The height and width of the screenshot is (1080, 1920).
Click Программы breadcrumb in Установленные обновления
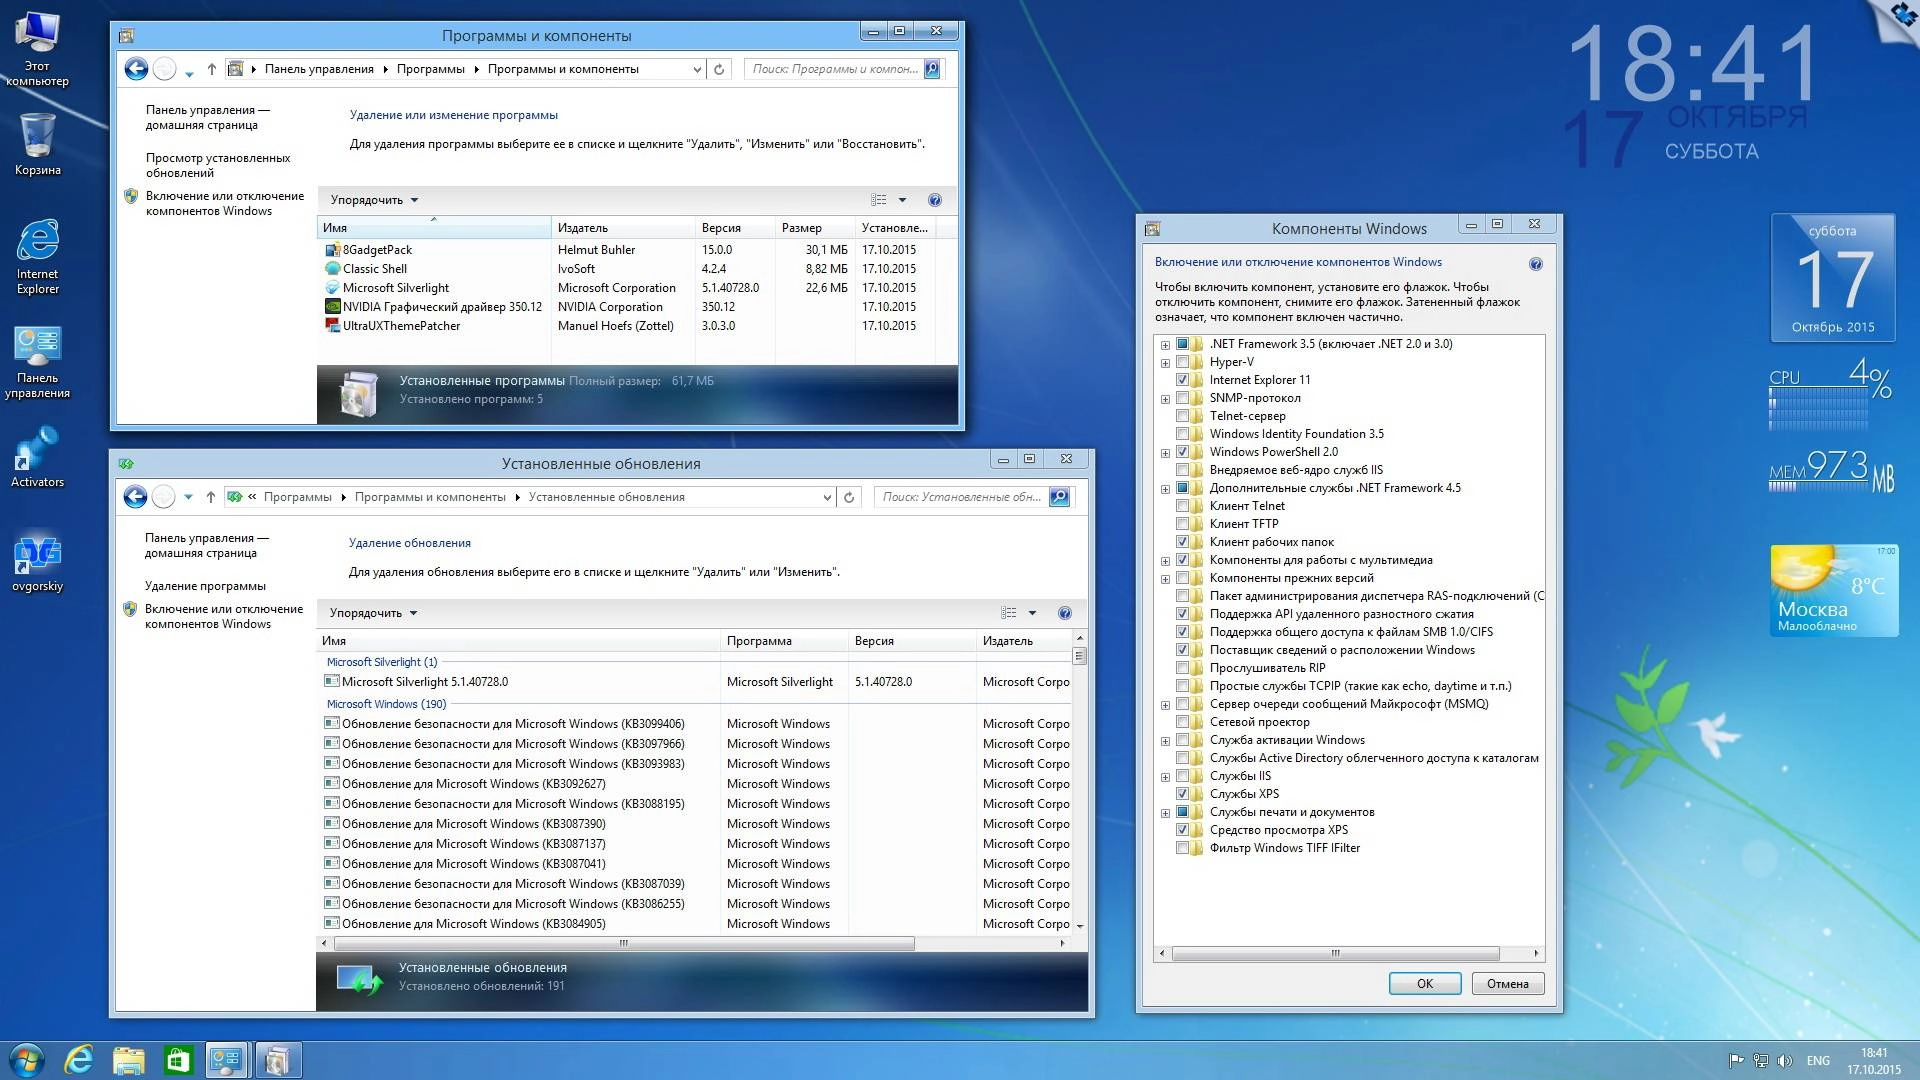(x=298, y=497)
